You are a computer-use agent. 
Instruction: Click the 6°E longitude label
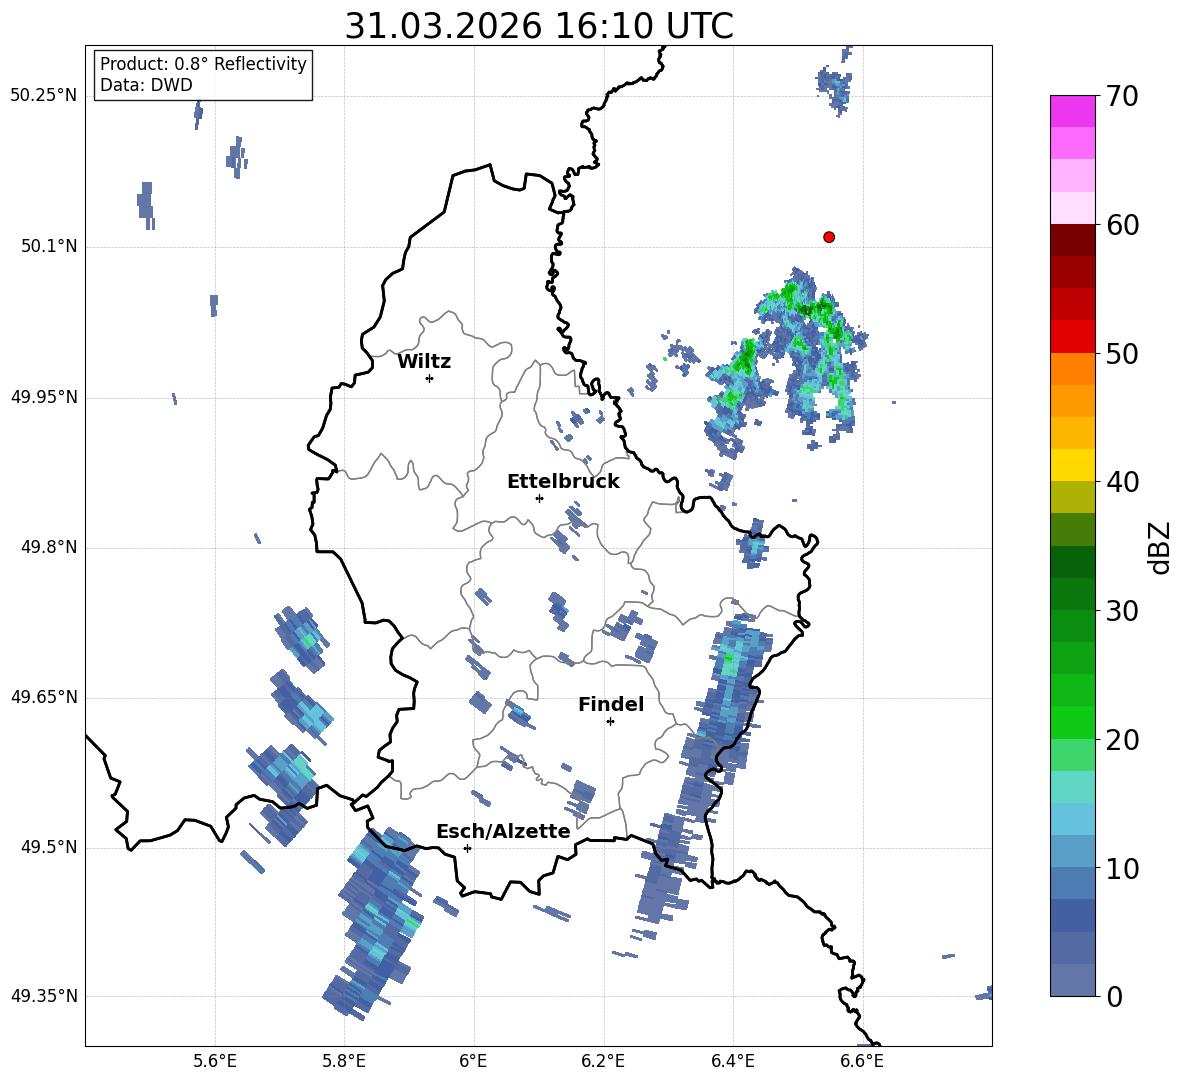[x=473, y=1061]
